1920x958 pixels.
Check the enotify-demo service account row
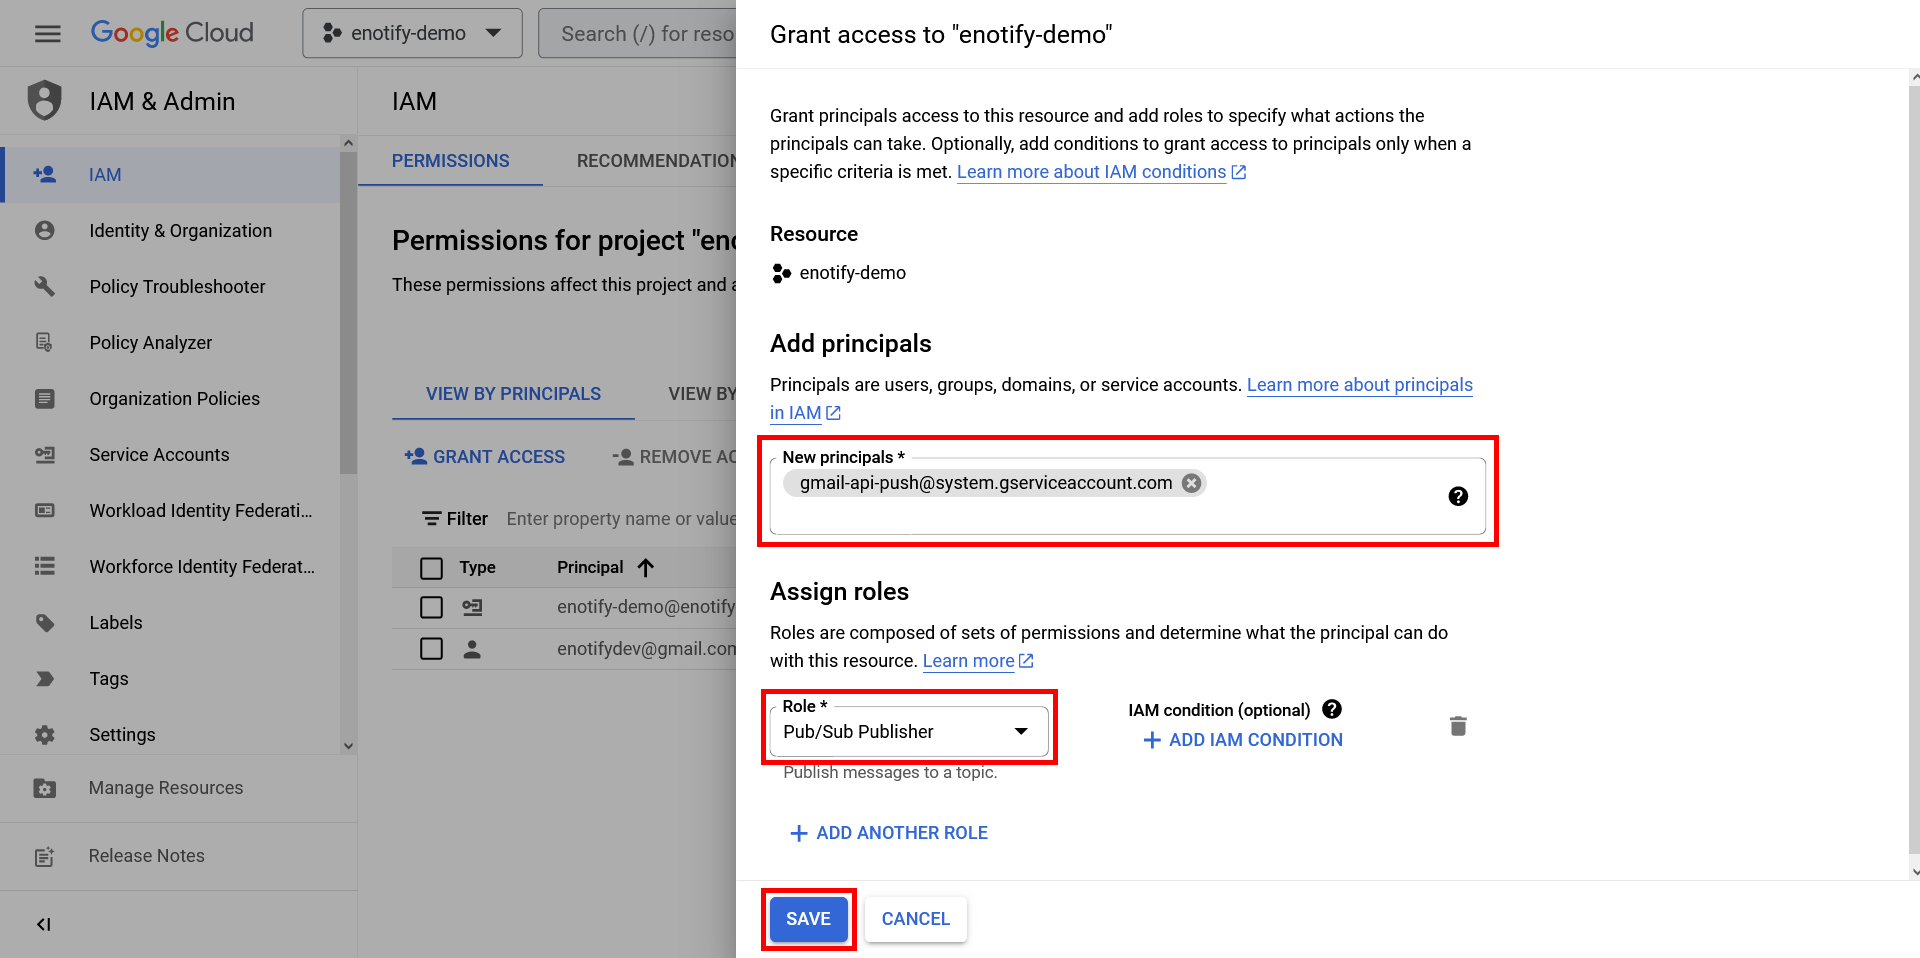pos(432,607)
